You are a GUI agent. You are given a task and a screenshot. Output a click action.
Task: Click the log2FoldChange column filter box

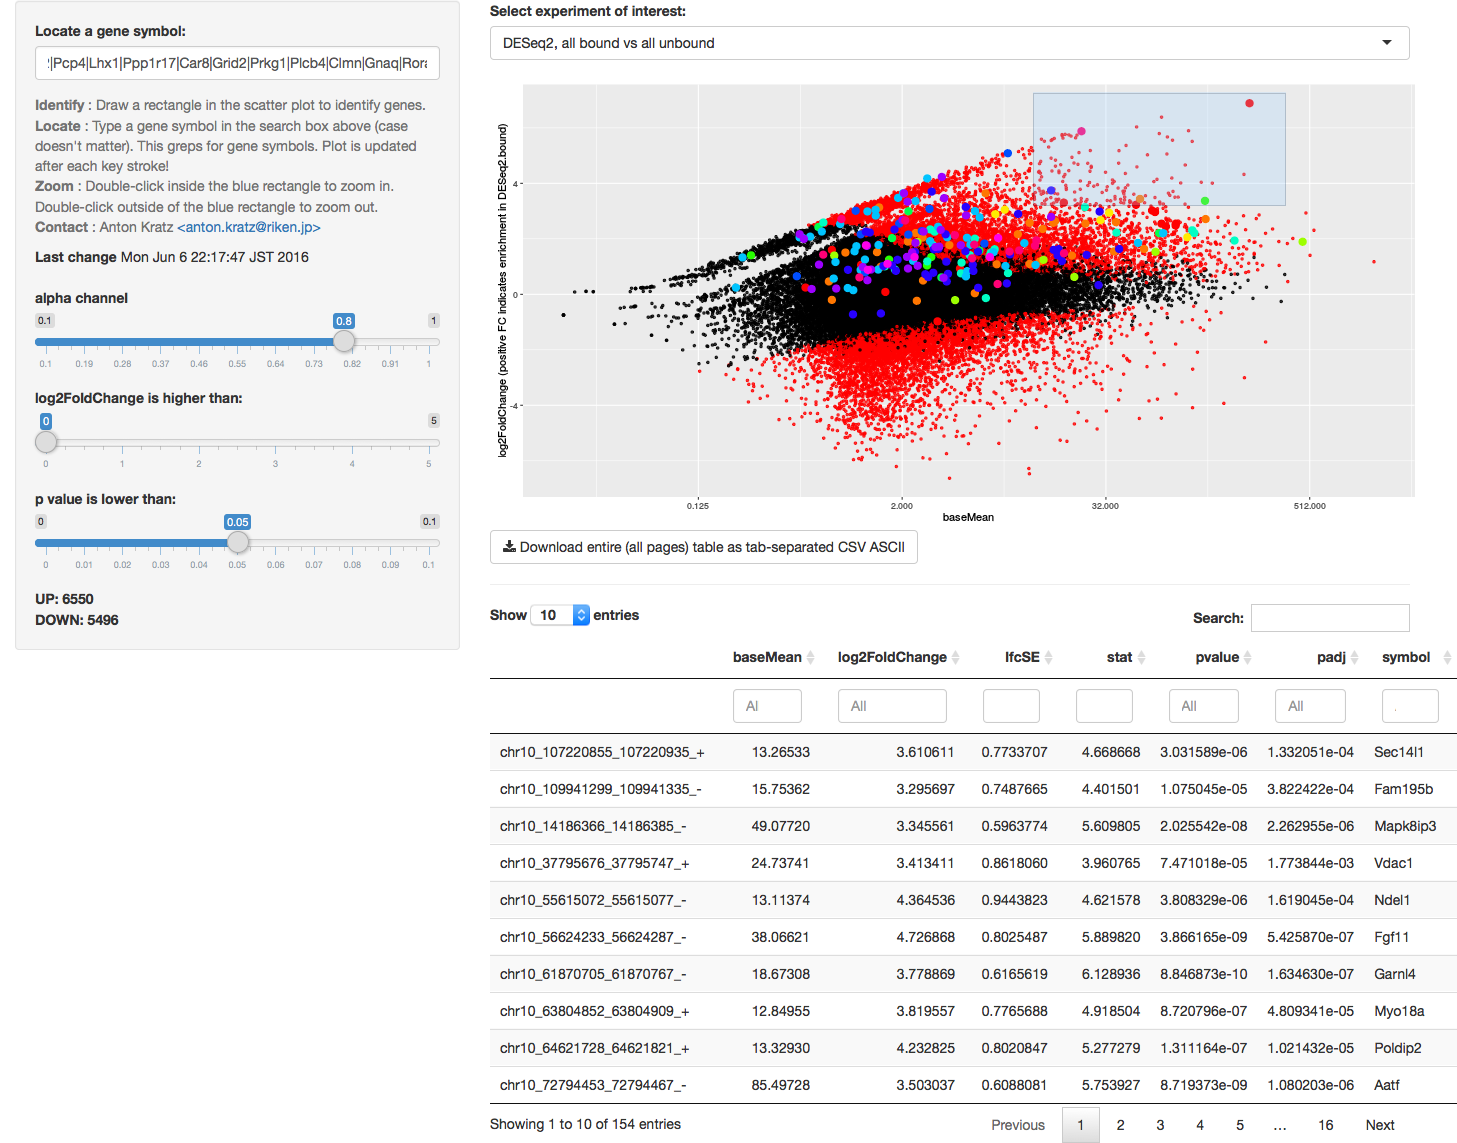[892, 706]
